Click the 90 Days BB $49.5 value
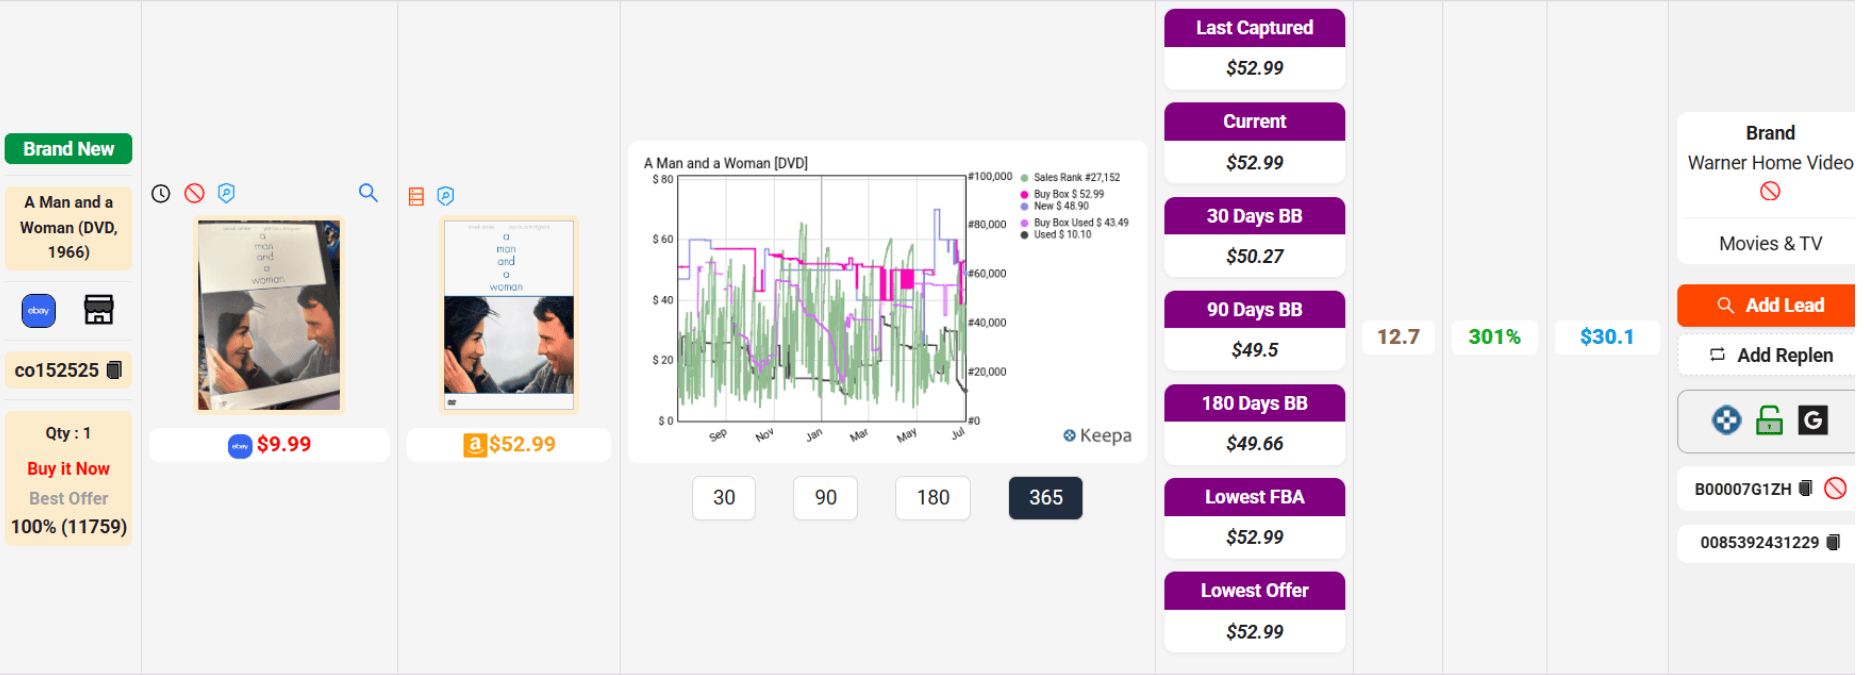Viewport: 1864px width, 675px height. (x=1255, y=350)
